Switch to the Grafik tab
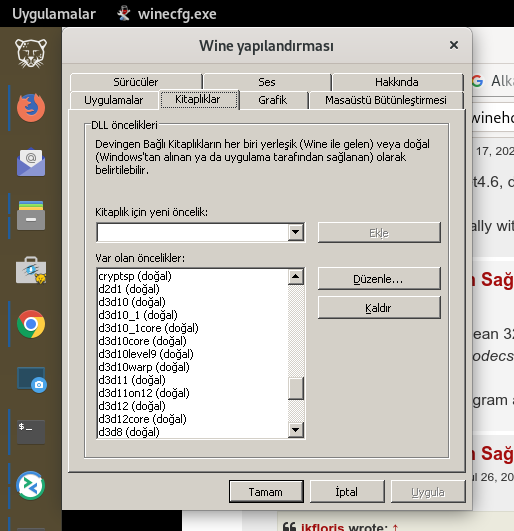Image resolution: width=514 pixels, height=531 pixels. pos(273,100)
